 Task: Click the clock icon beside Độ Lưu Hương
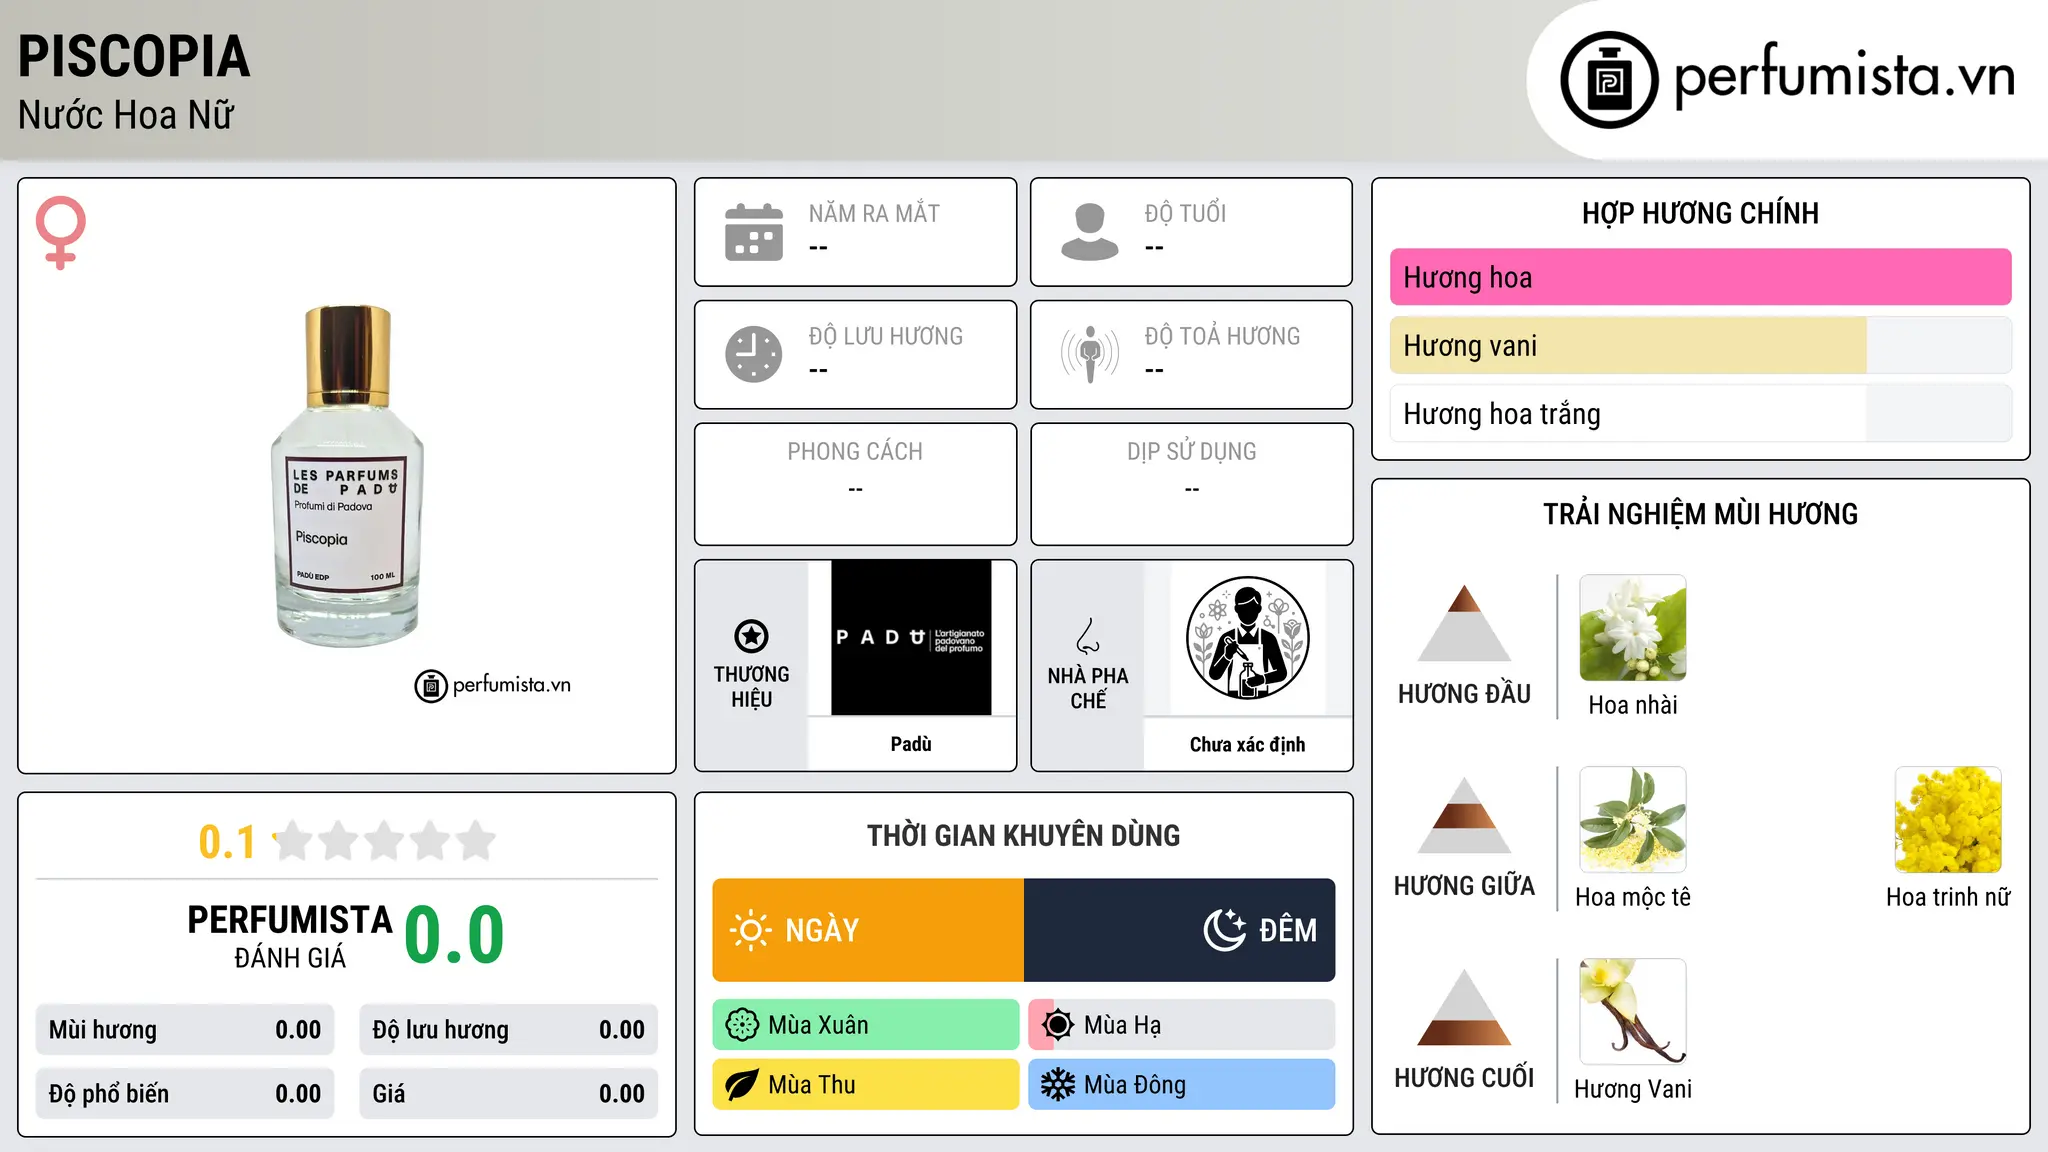[x=754, y=354]
